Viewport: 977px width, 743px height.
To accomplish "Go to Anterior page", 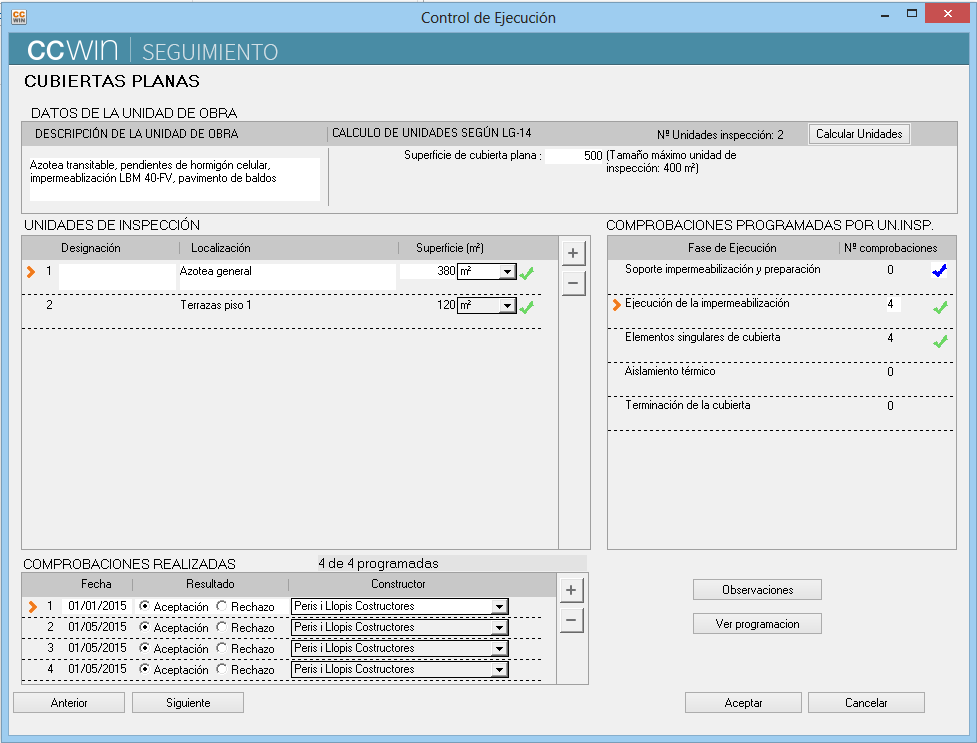I will pyautogui.click(x=69, y=702).
